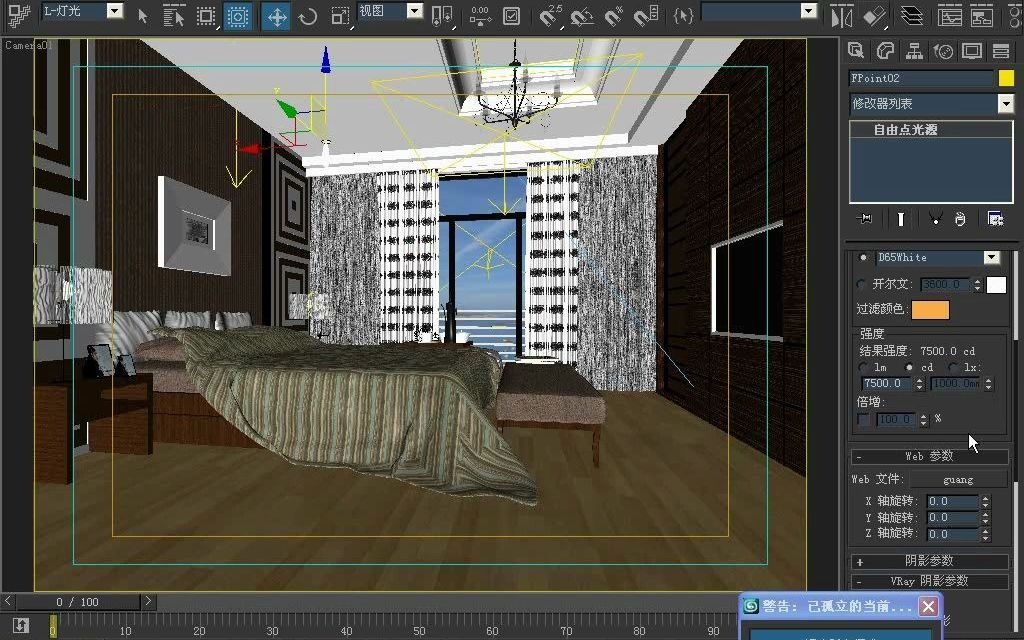The image size is (1024, 640).
Task: Enable the Angle Snap toggle
Action: click(x=580, y=16)
